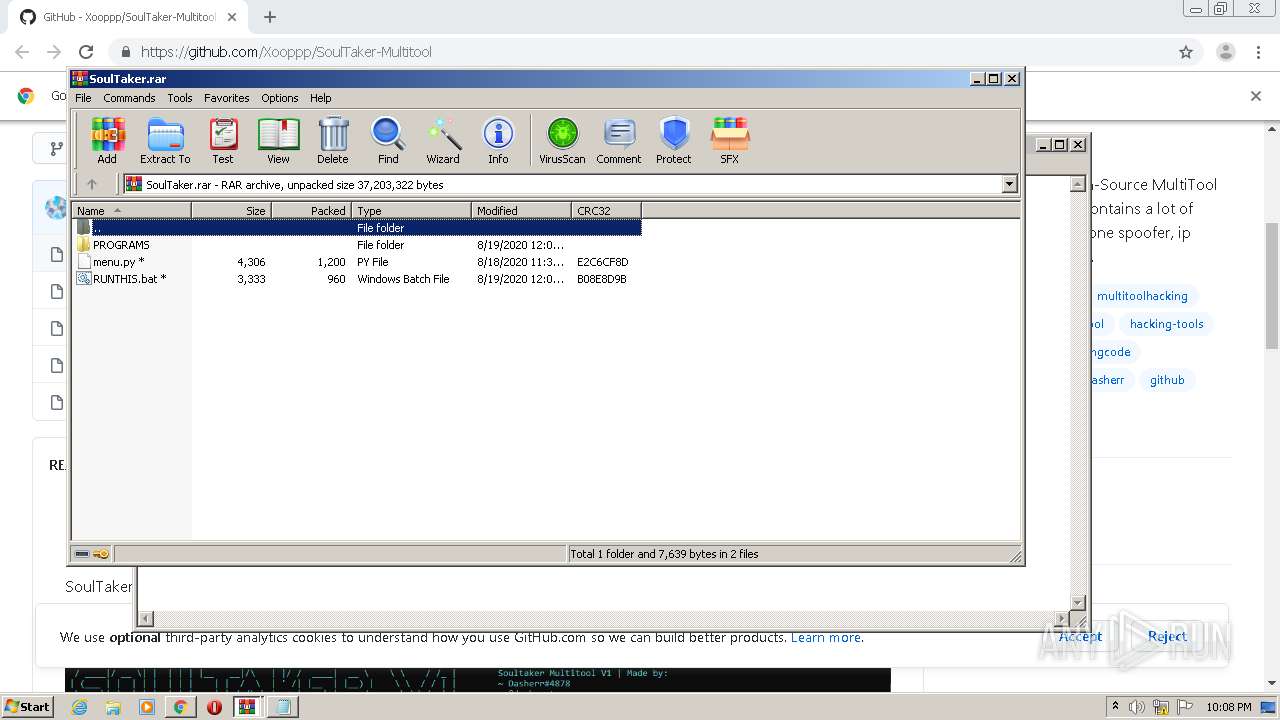The image size is (1280, 720).
Task: Click the View file icon
Action: (278, 140)
